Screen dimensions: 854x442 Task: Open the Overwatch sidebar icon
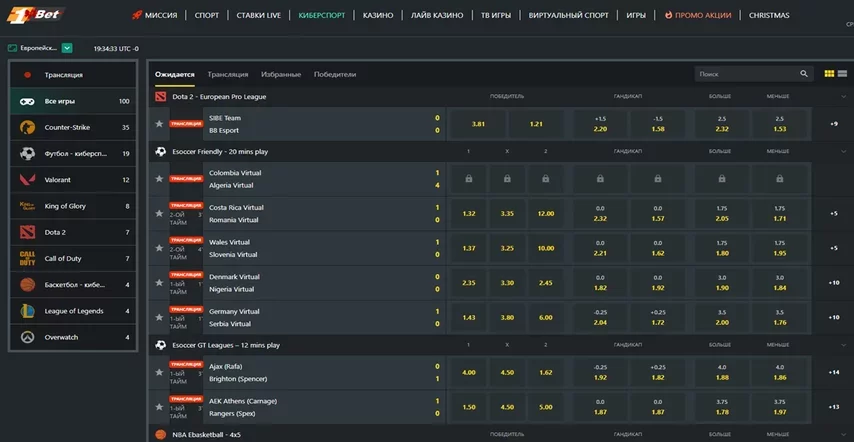click(x=27, y=337)
